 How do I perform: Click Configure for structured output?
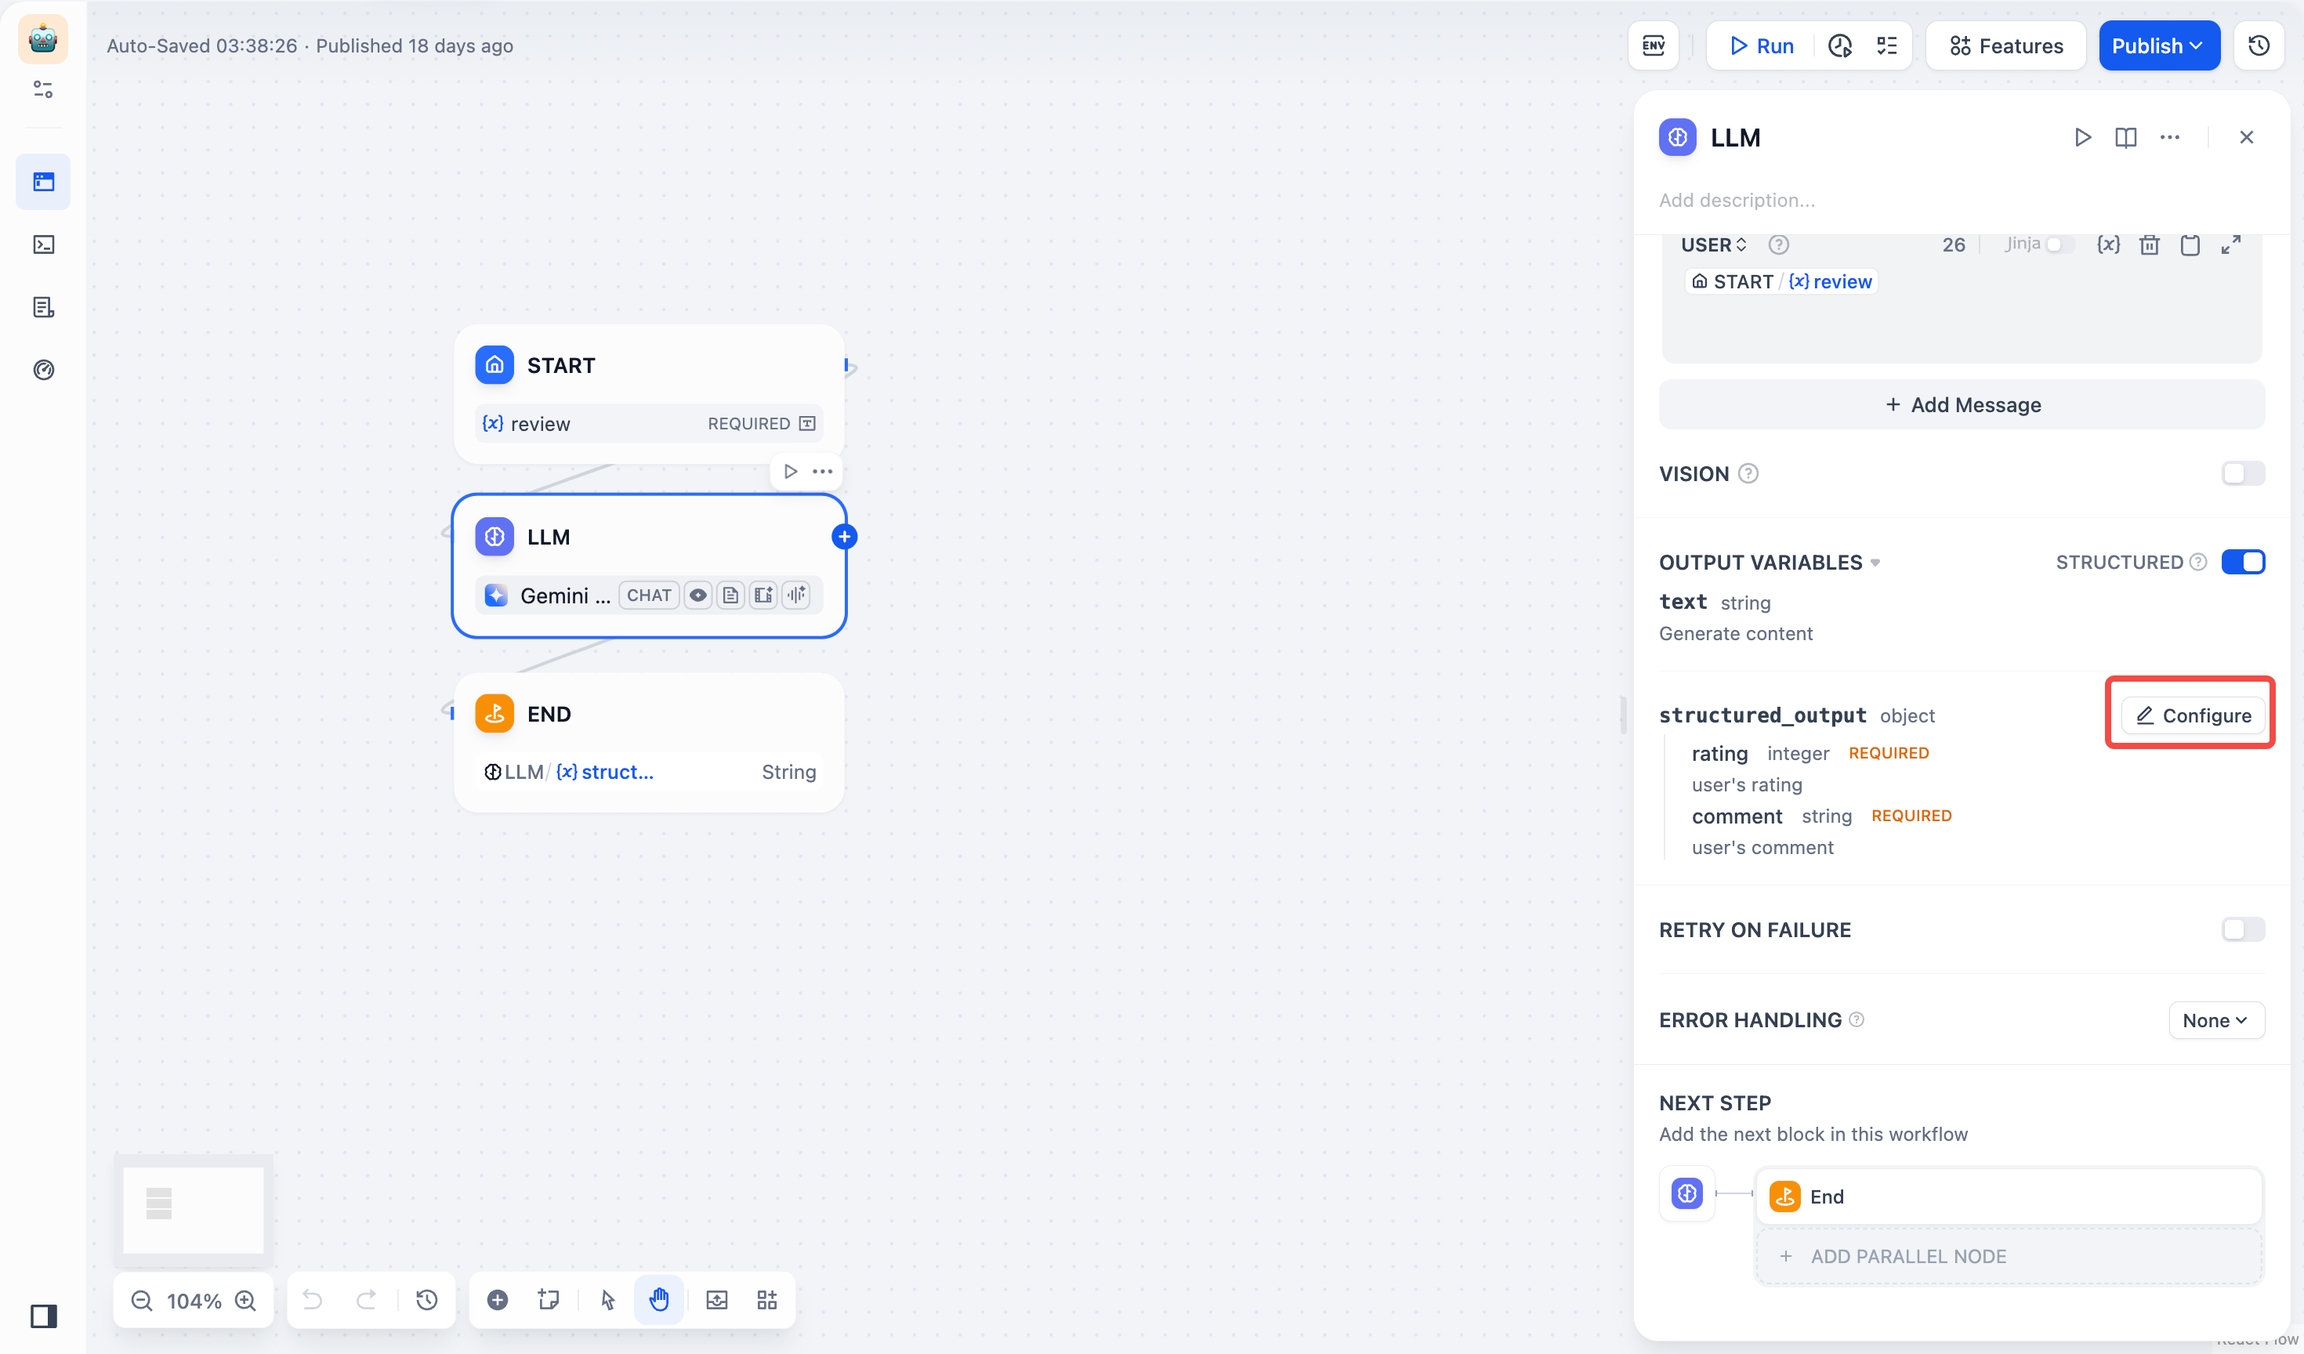(2193, 715)
